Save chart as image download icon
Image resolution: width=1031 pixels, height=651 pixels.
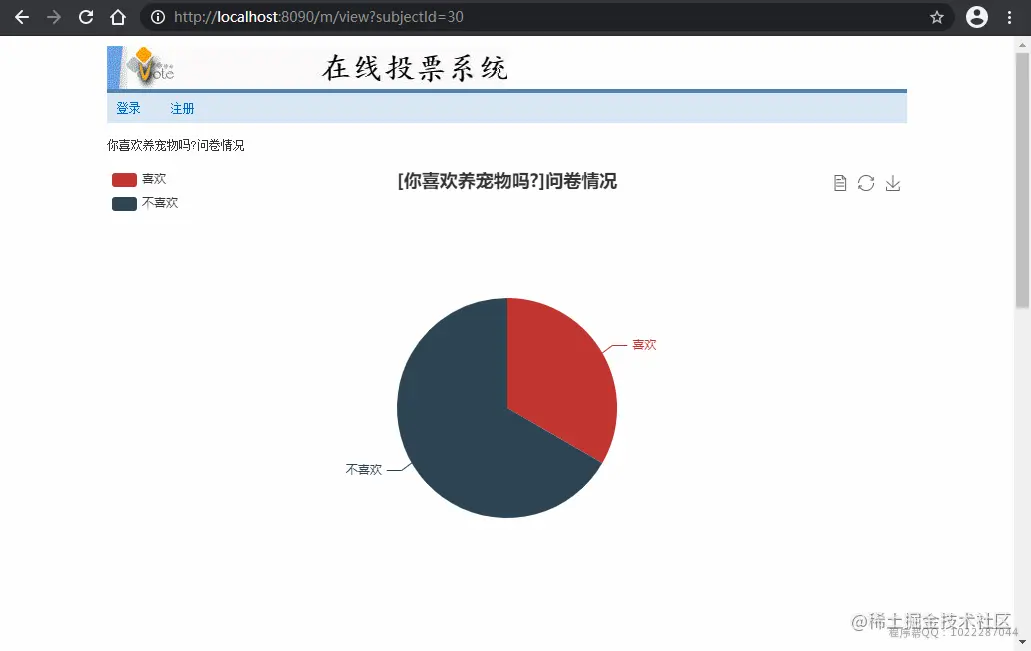[x=892, y=183]
